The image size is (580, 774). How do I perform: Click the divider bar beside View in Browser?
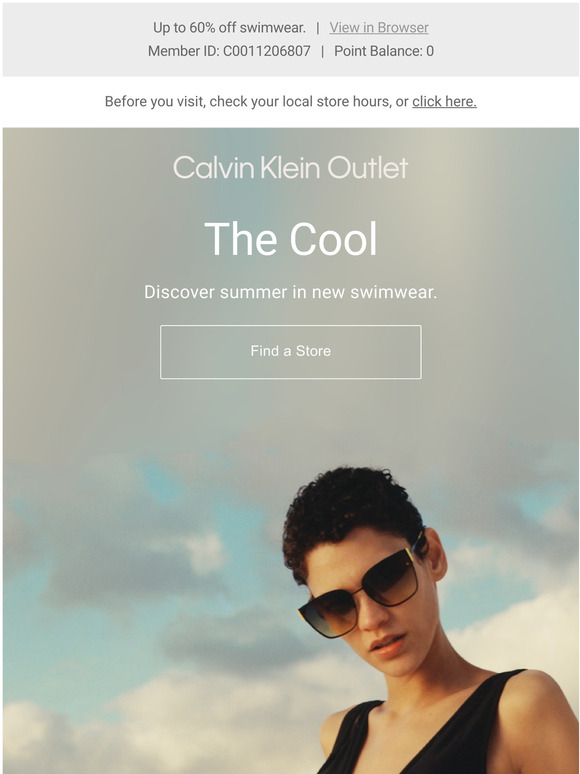(318, 28)
